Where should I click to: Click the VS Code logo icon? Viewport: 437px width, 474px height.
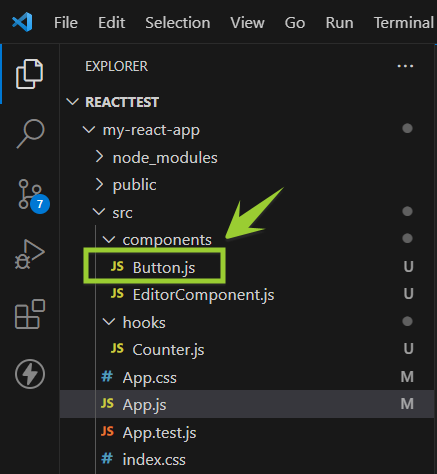point(22,22)
